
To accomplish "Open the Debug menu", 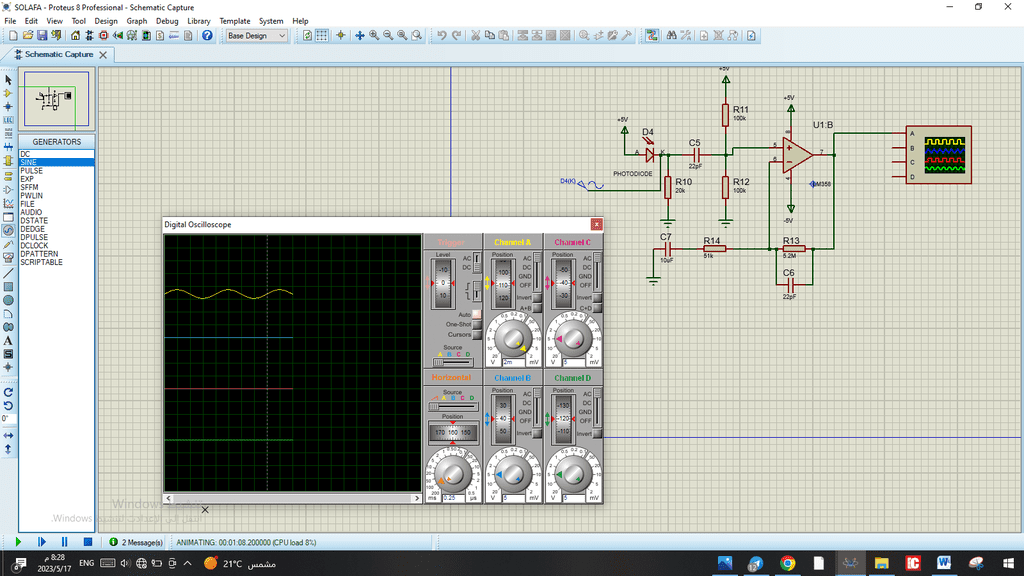I will pos(167,21).
